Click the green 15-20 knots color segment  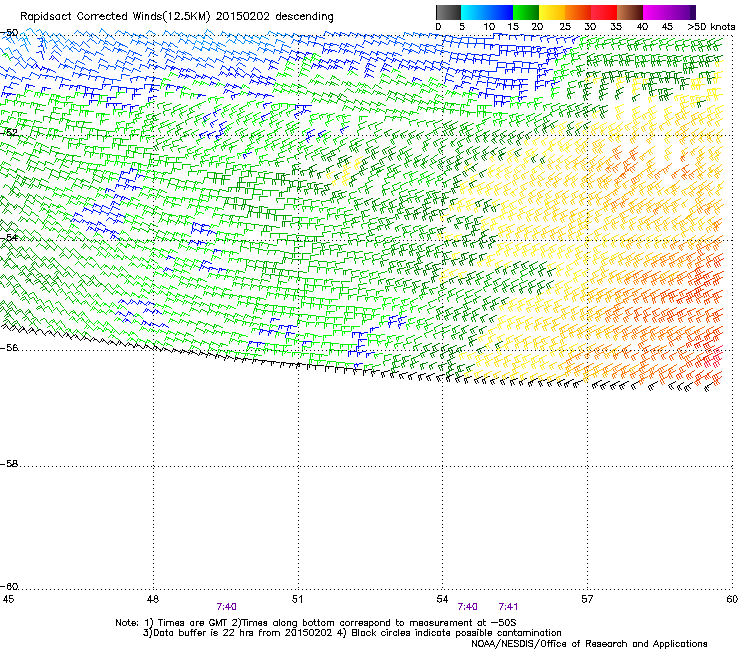pyautogui.click(x=526, y=12)
